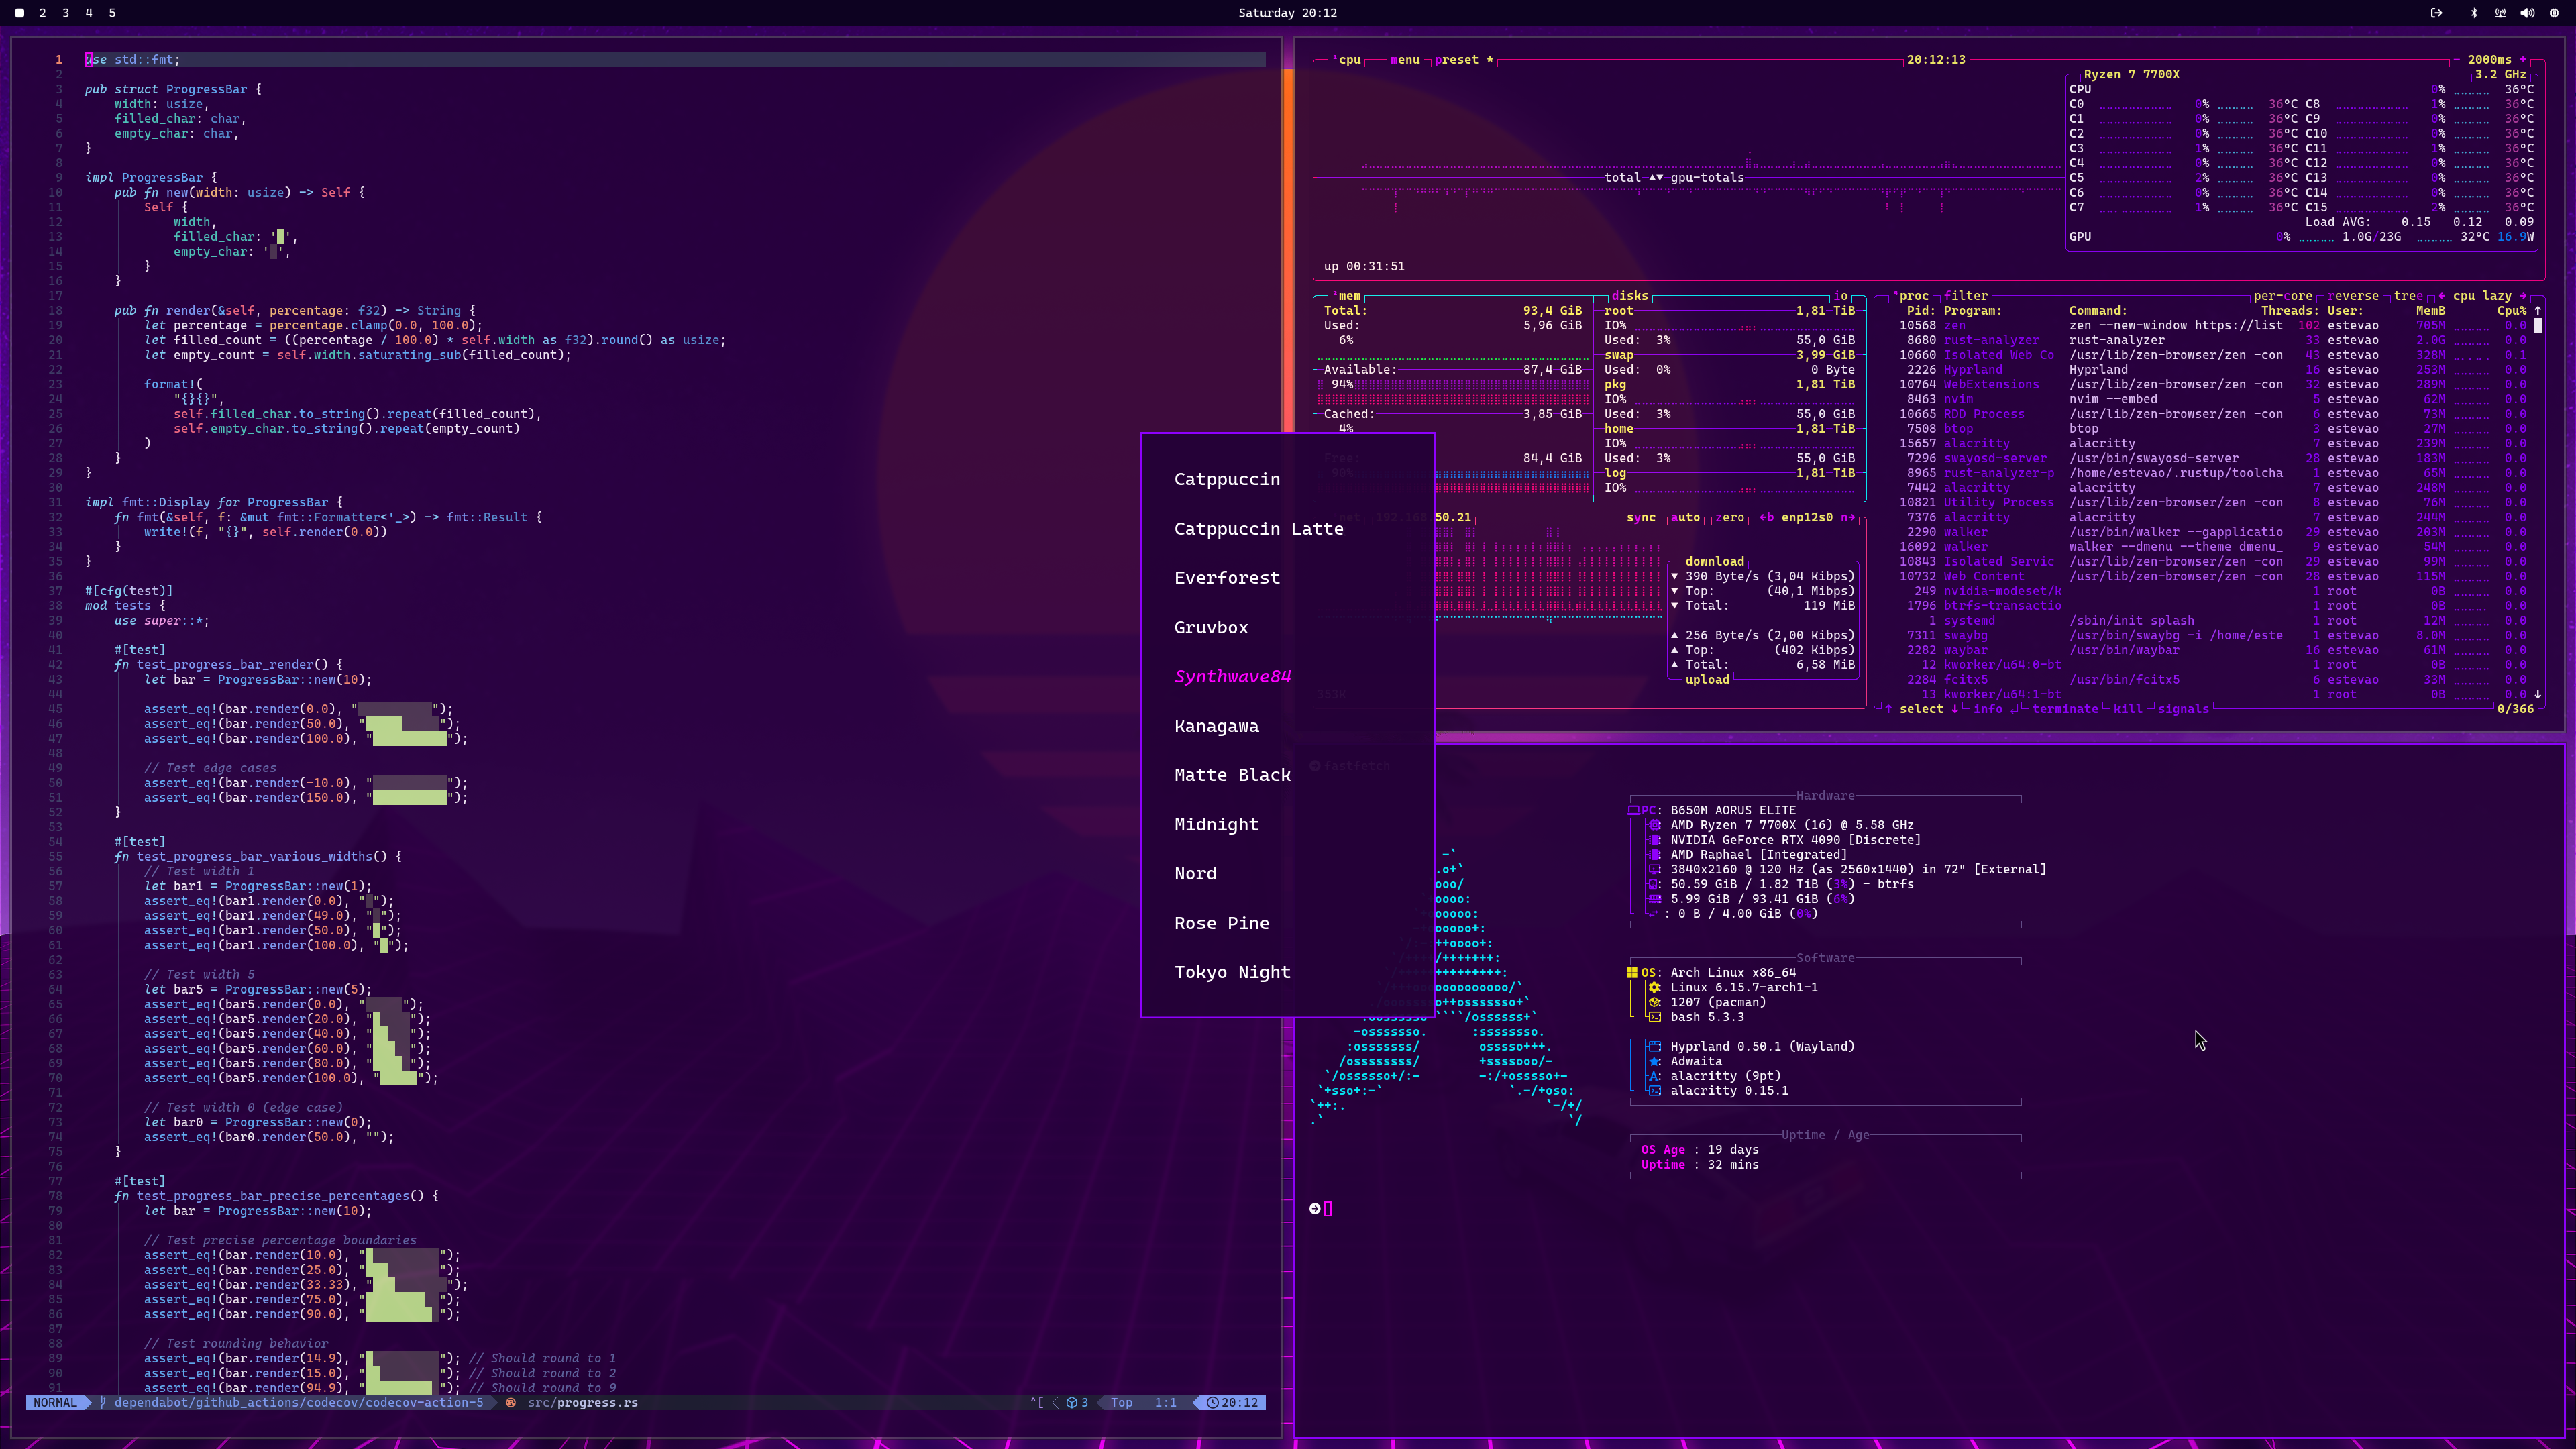Click the Bluetooth icon in the top bar
Viewport: 2576px width, 1449px height.
click(2474, 13)
